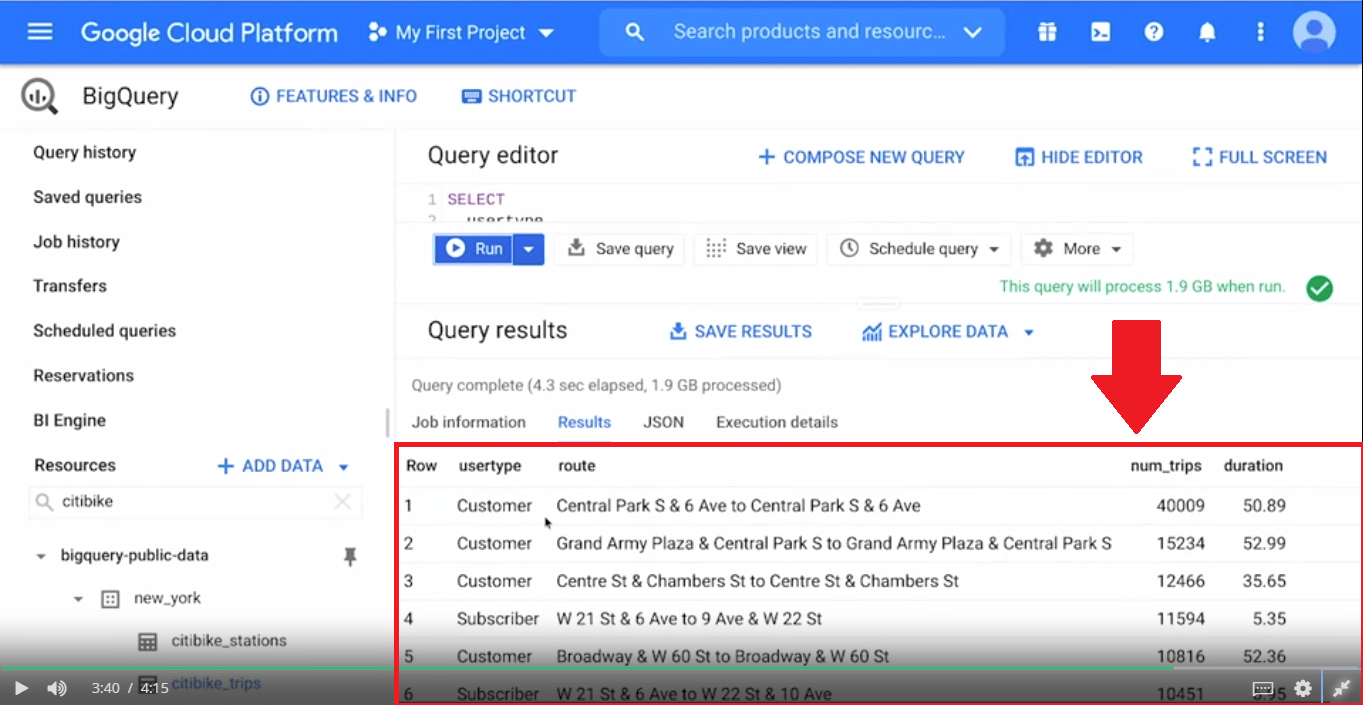Open Scheduled queries in the sidebar

104,331
